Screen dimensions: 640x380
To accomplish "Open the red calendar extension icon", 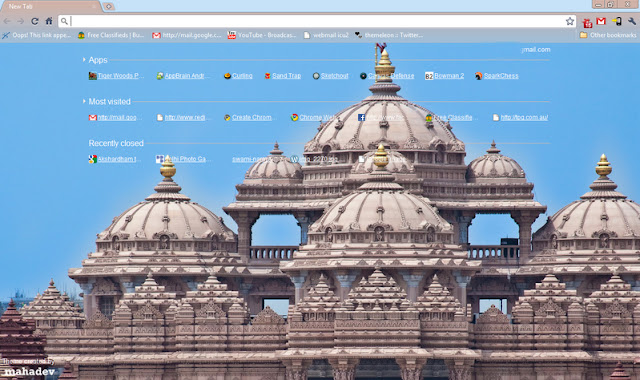I will (587, 22).
